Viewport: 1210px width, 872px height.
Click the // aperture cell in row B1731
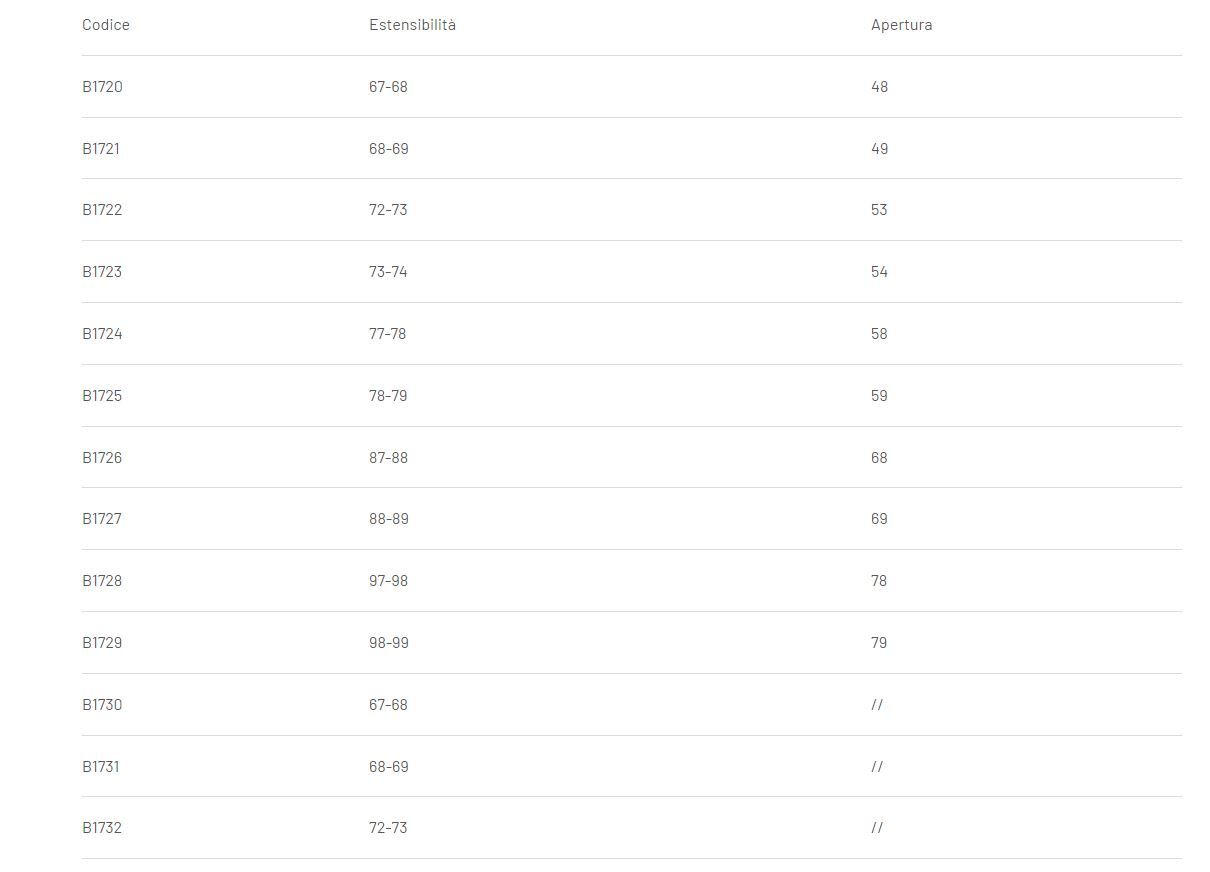tap(877, 767)
